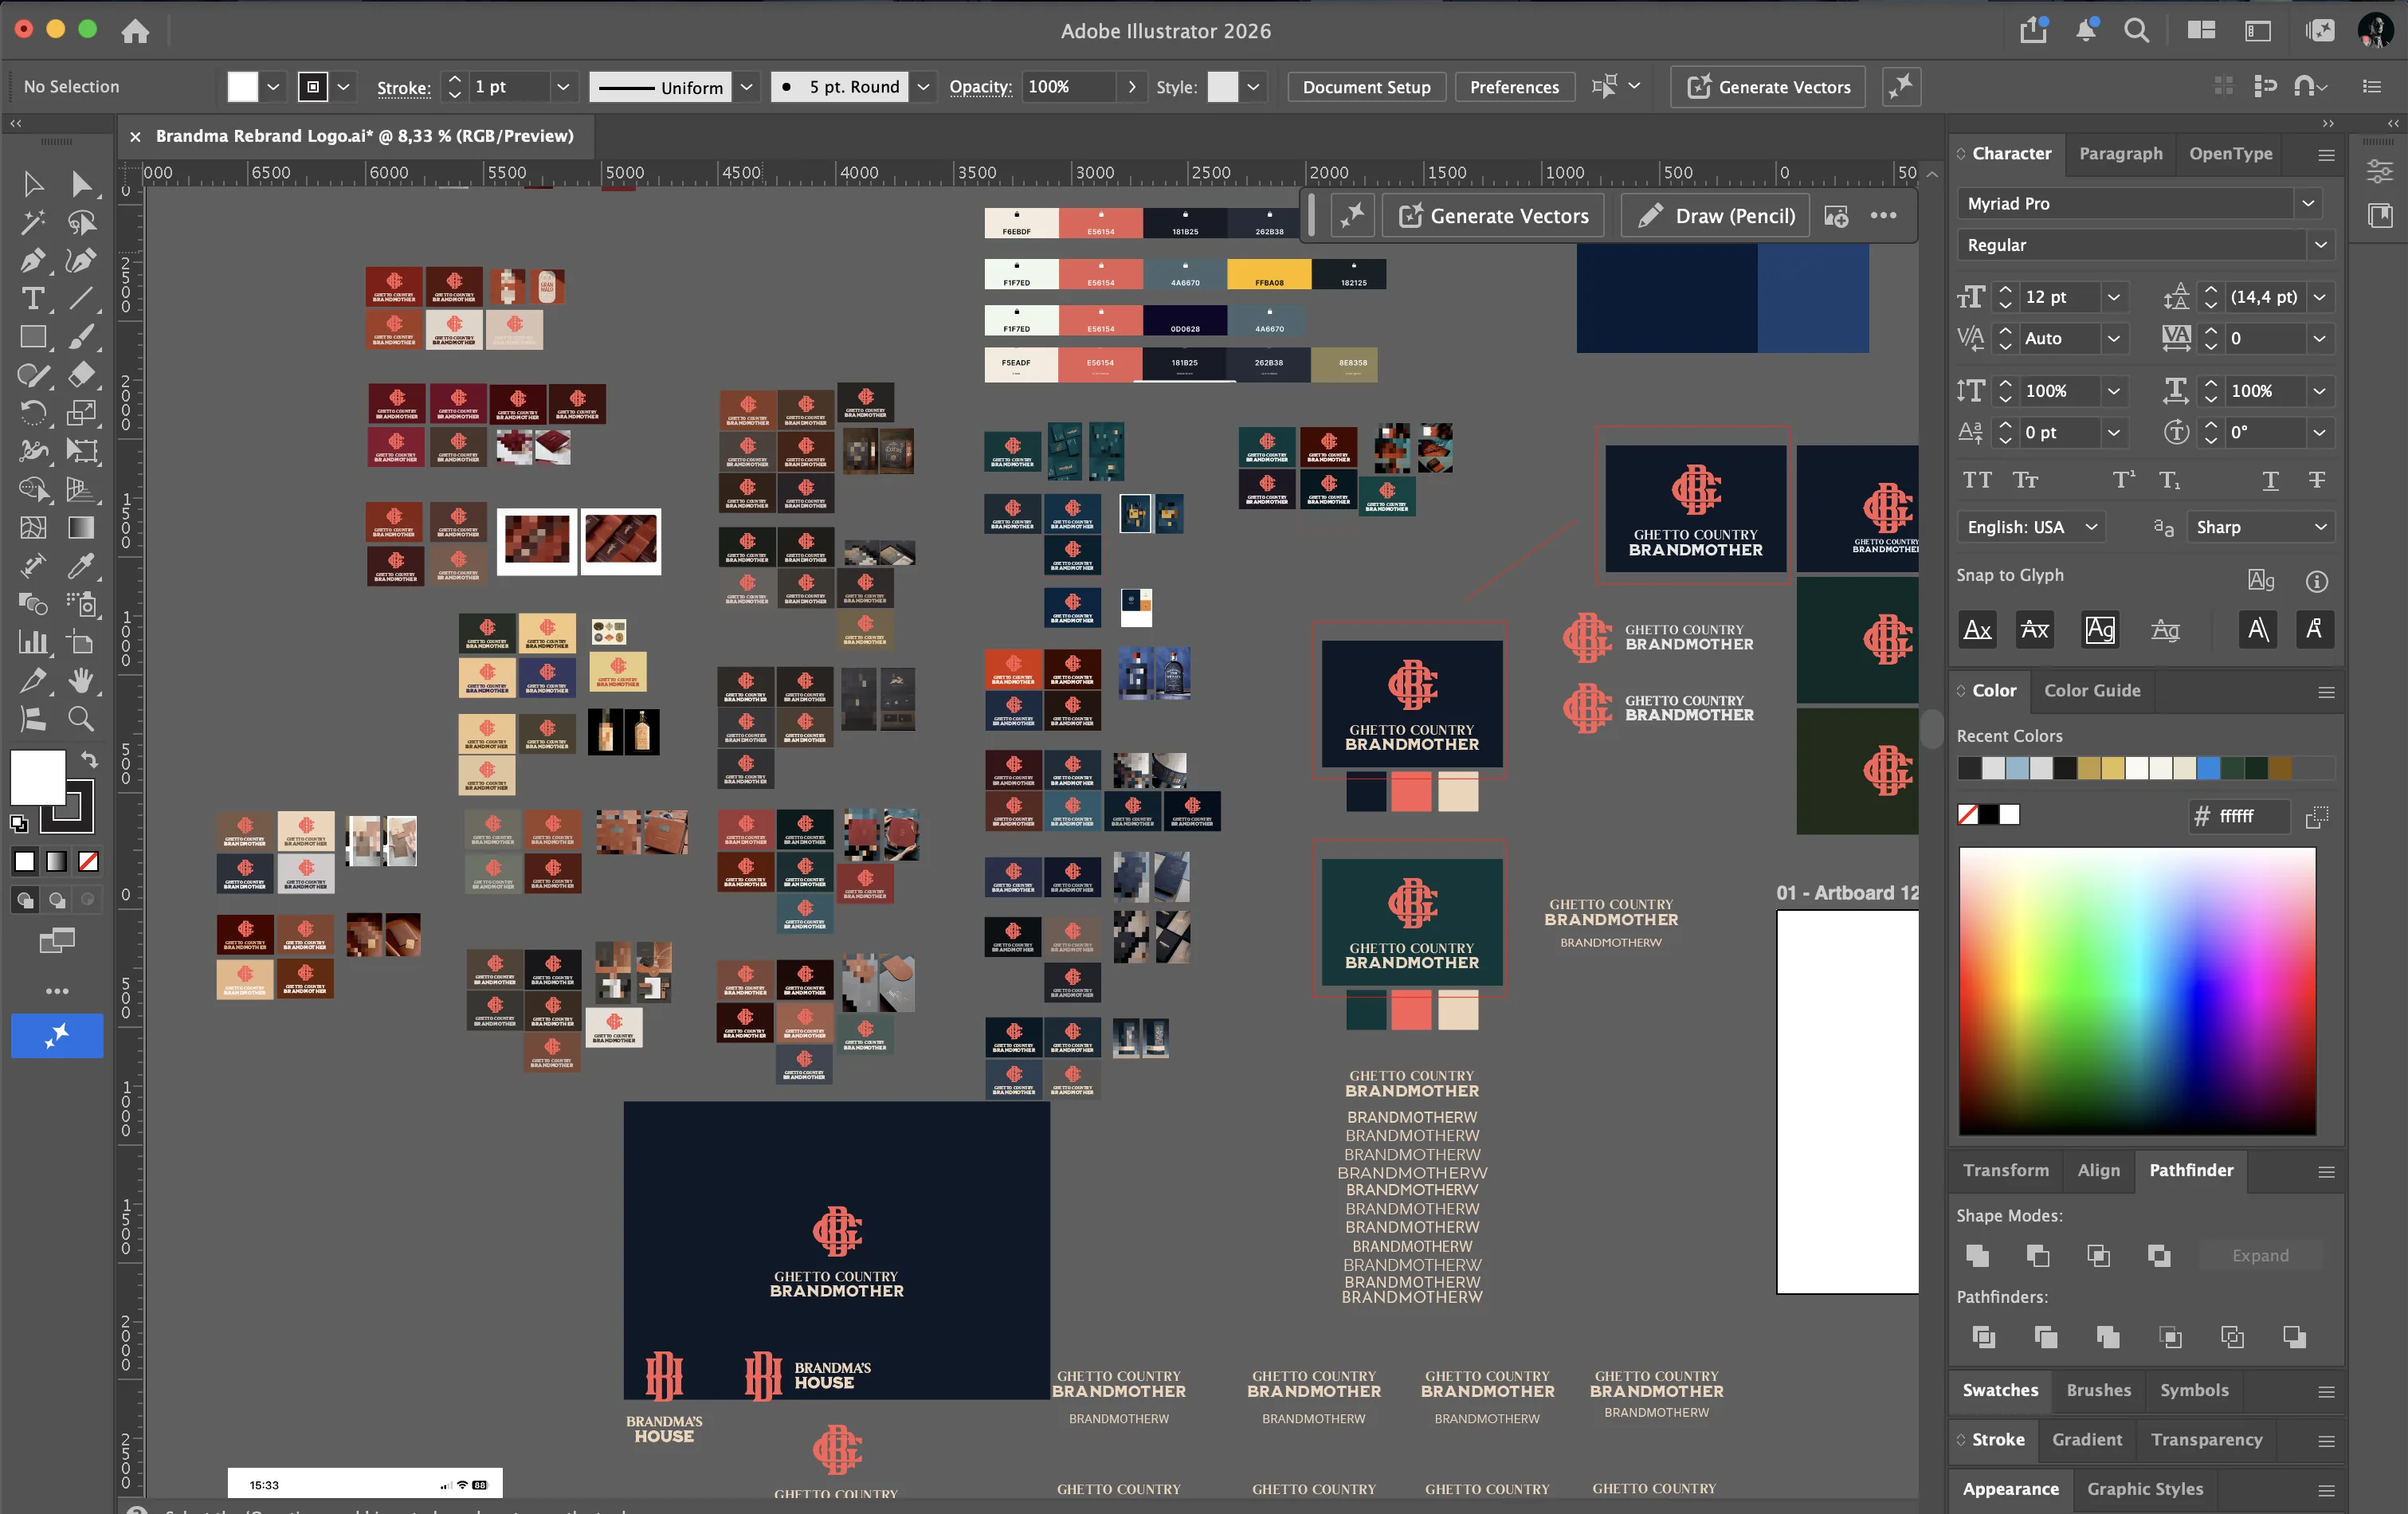
Task: Open the Sharp anti-aliasing dropdown
Action: pos(2260,527)
